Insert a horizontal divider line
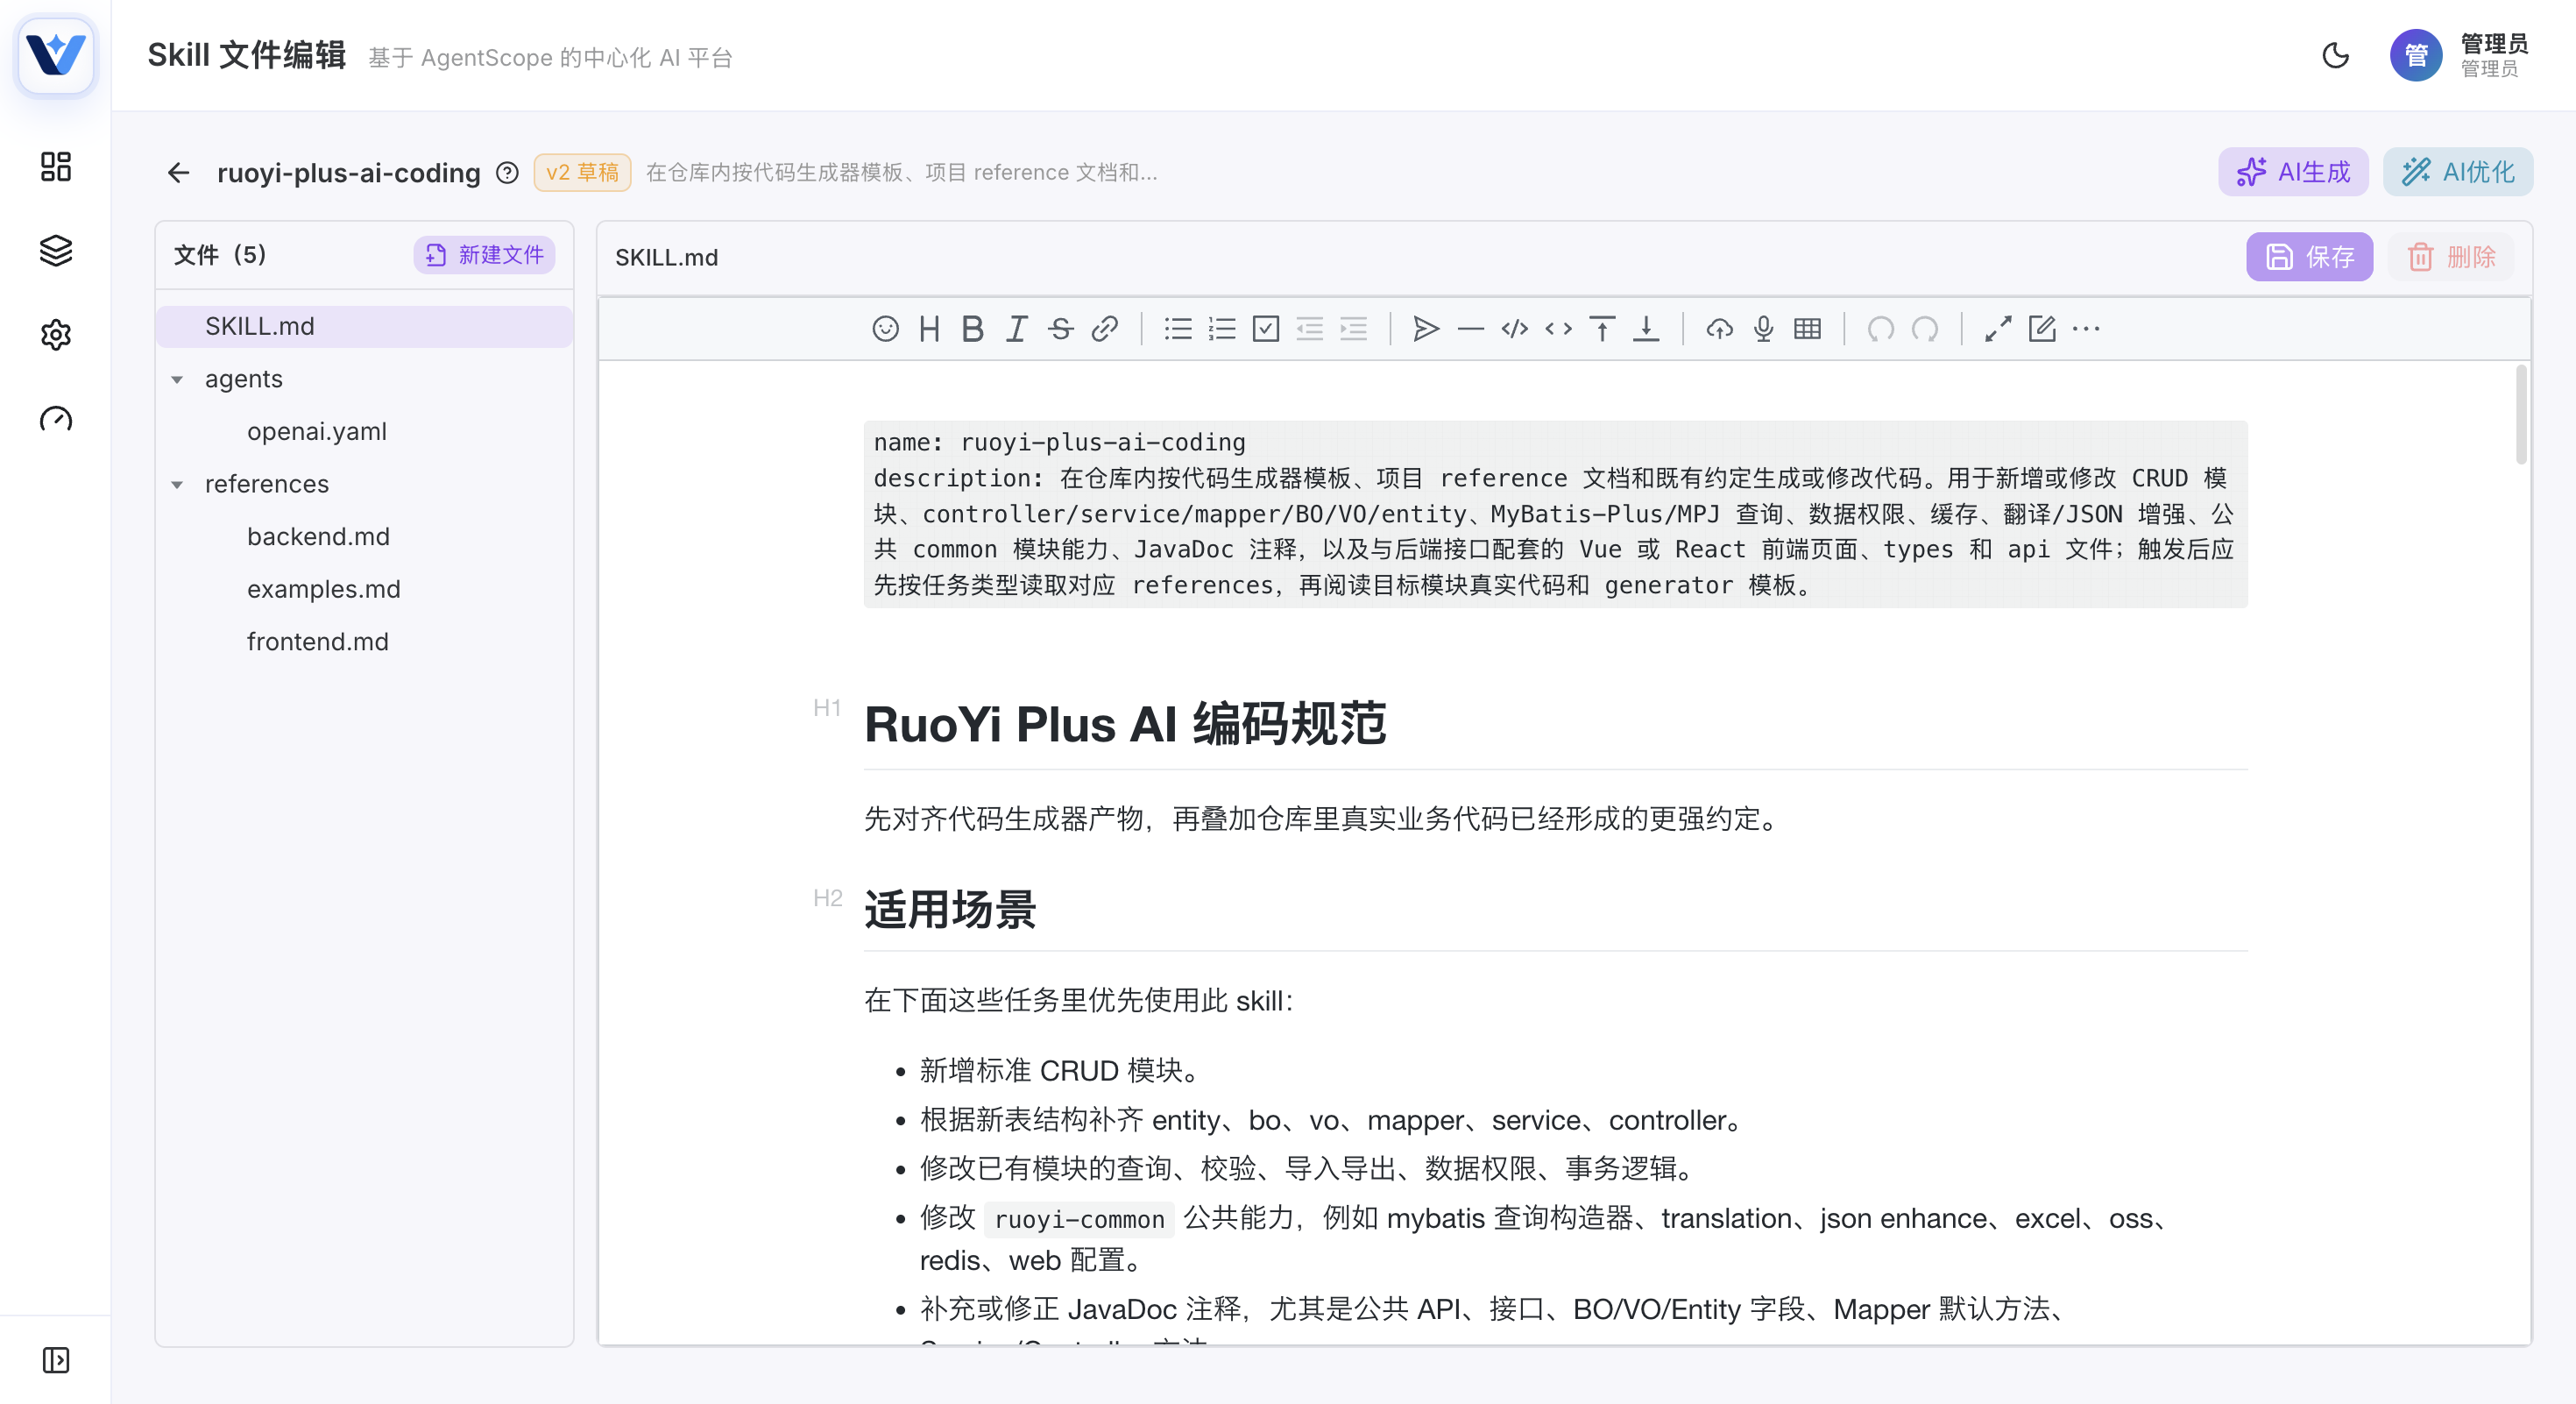2576x1404 pixels. pos(1470,329)
